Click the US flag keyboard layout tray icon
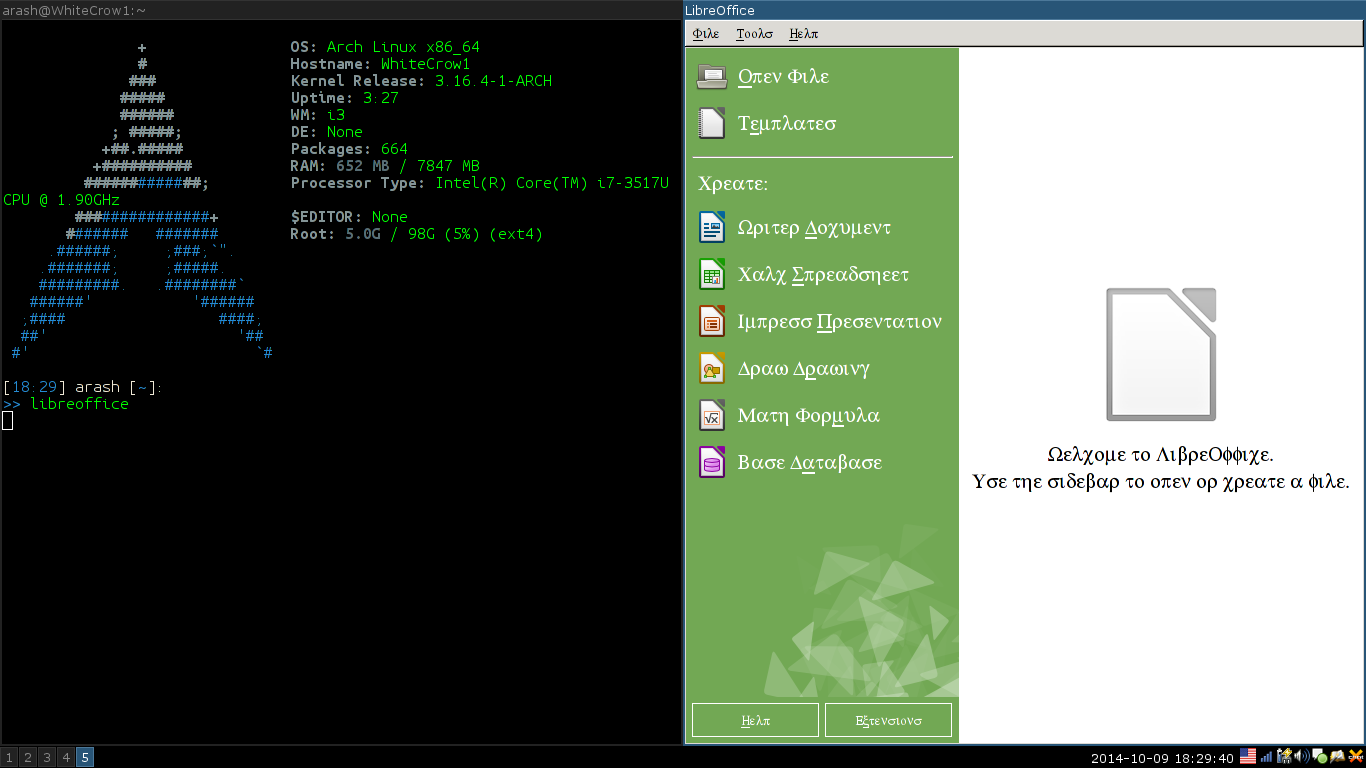 [1248, 756]
